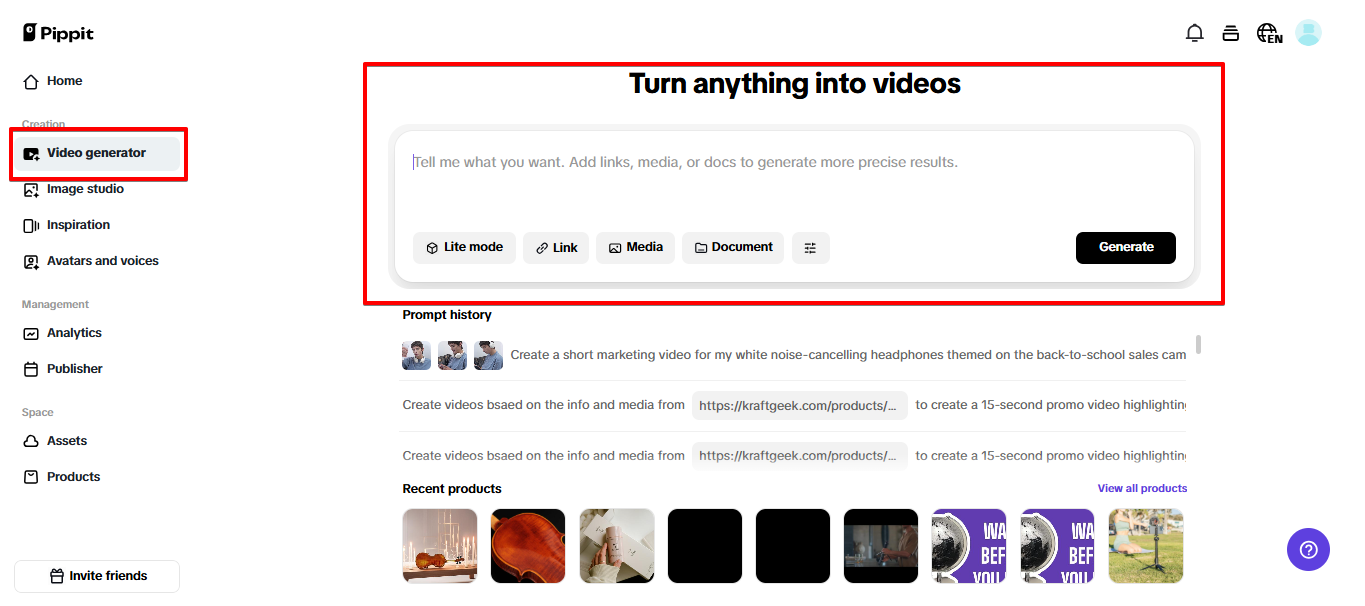Open the violin thumbnail under Recent products
The image size is (1365, 606).
click(x=527, y=545)
